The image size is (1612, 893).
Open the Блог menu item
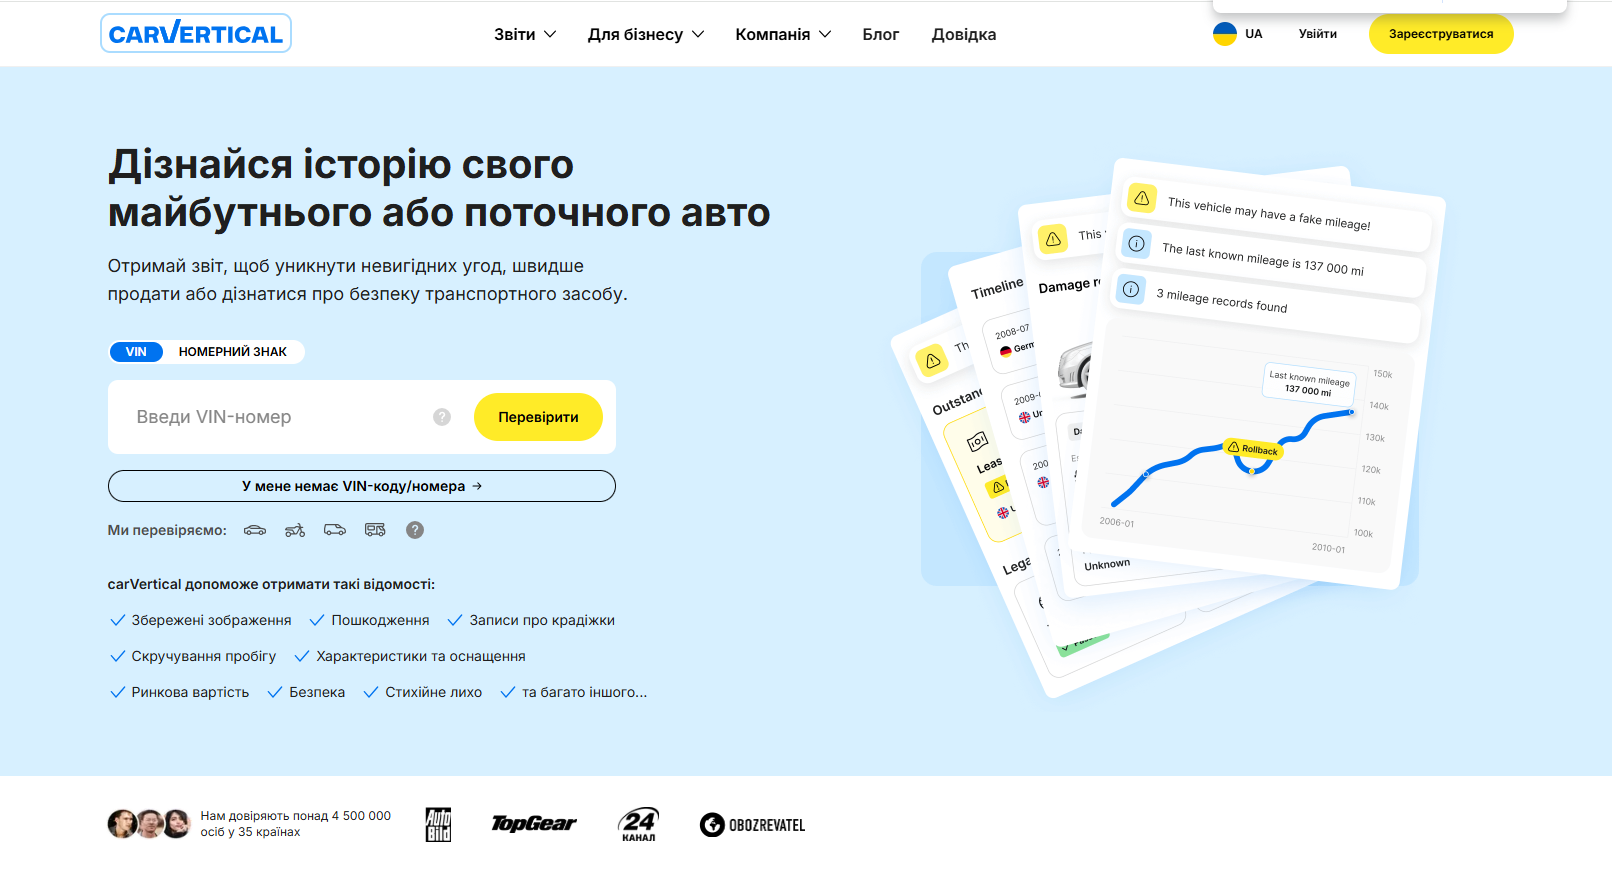pos(881,34)
